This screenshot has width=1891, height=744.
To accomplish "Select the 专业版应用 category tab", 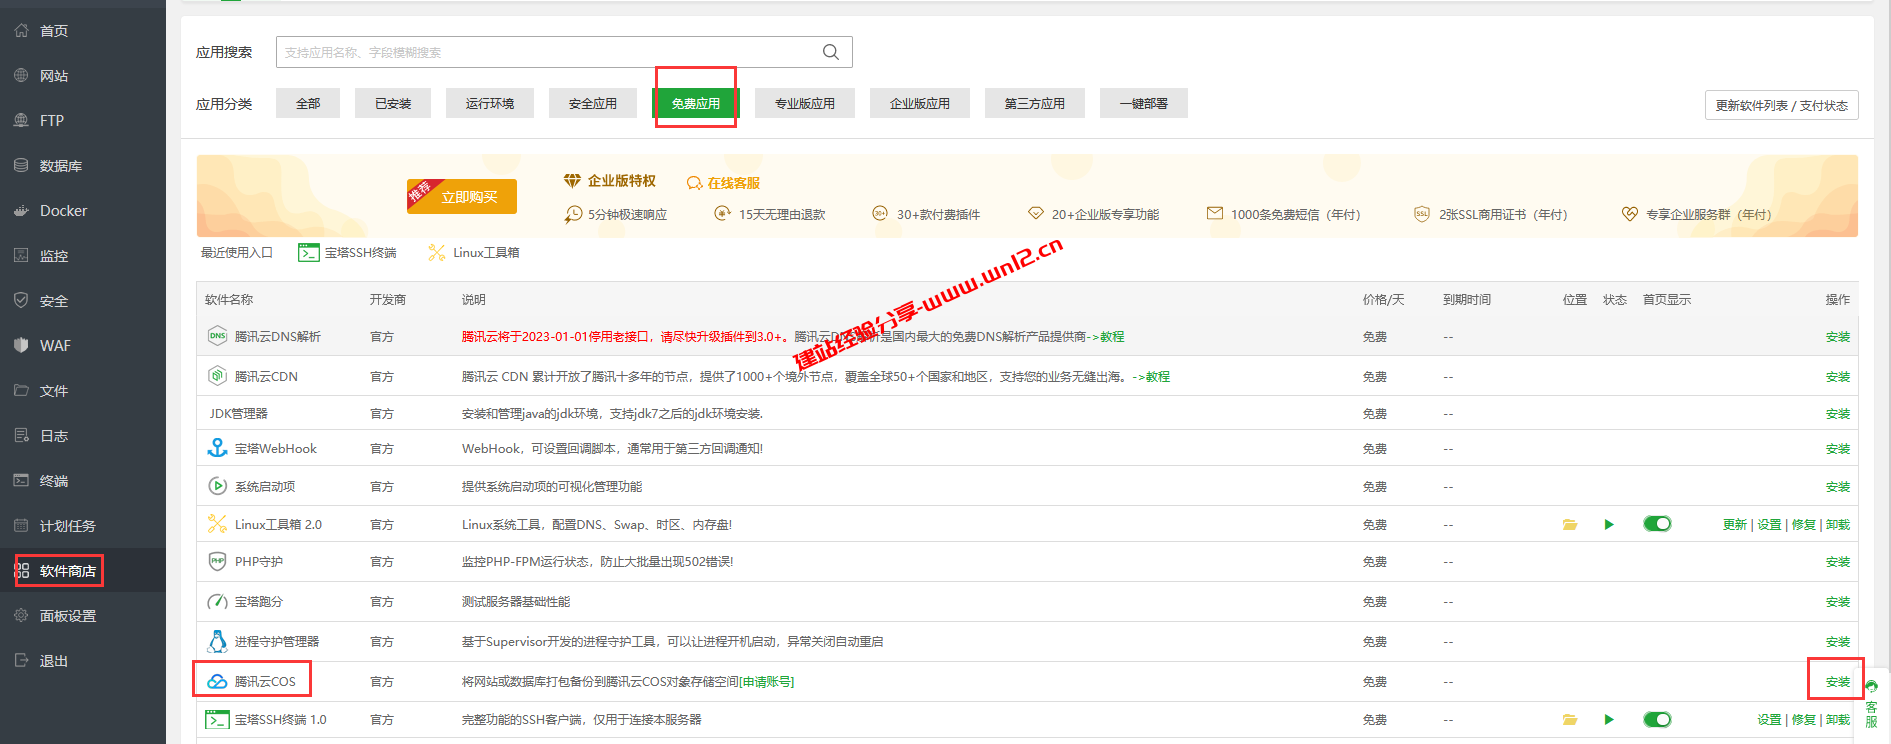I will [805, 103].
